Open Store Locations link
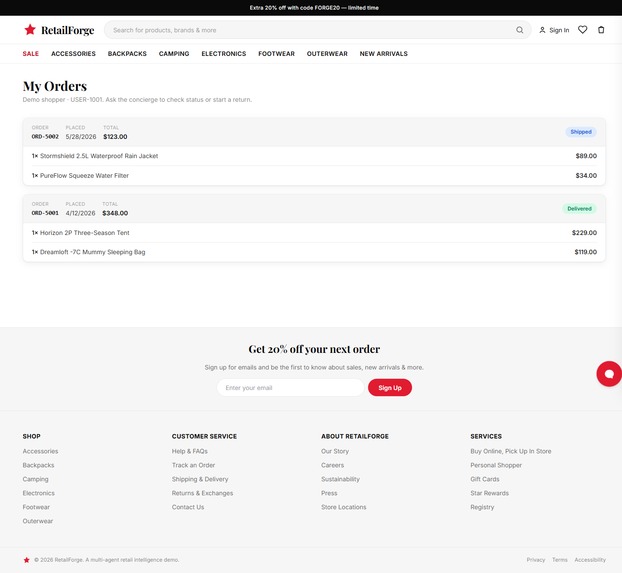 point(344,507)
